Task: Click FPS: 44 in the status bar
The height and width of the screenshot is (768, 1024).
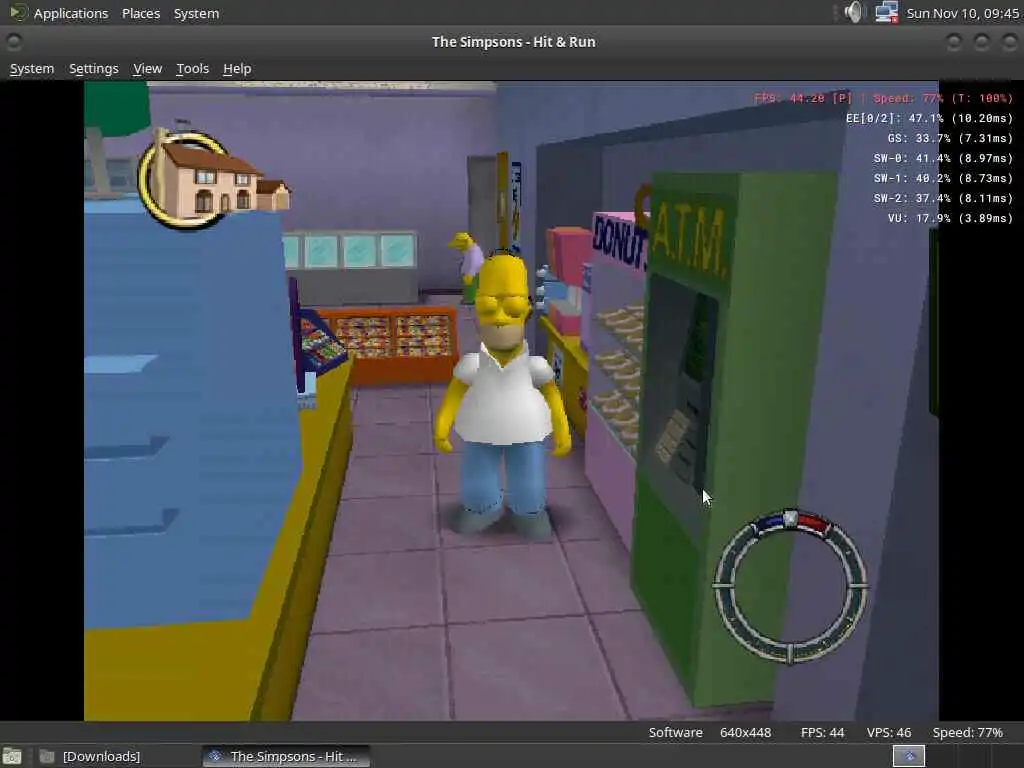Action: 822,733
